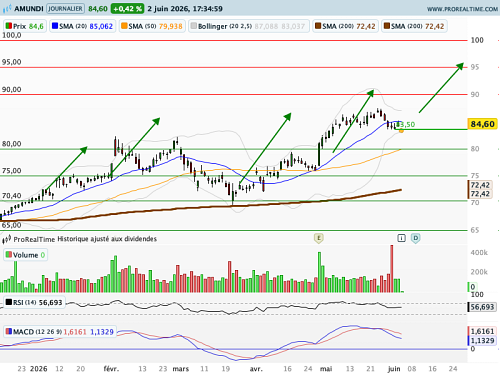Screen dimensions: 500x375
Task: Click the 75,00 support level label
Action: tap(12, 171)
